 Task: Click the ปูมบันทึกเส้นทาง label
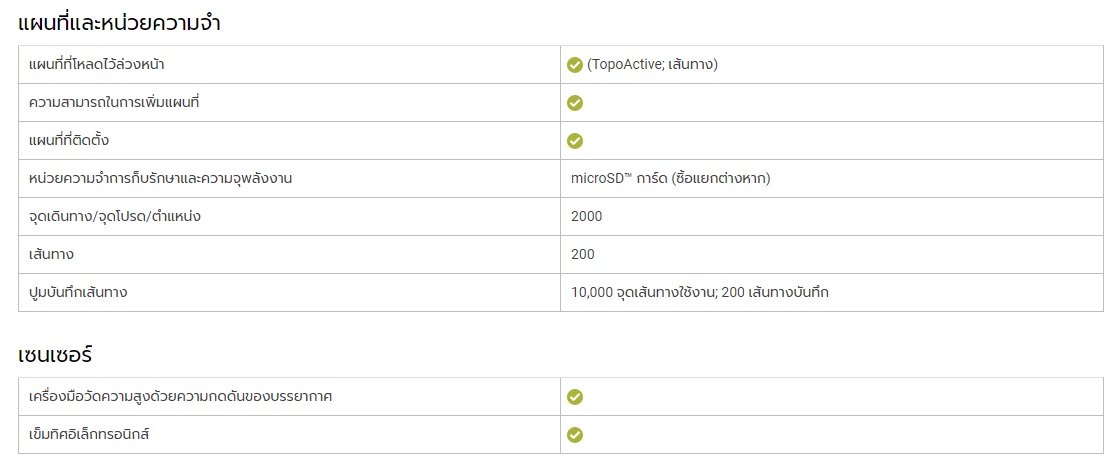[x=78, y=292]
